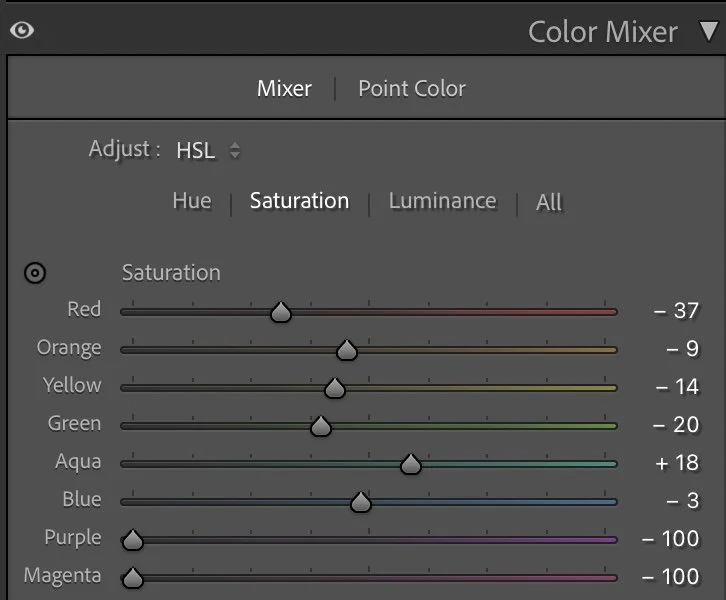Edit the Red value field – 37
The image size is (726, 600).
point(676,311)
